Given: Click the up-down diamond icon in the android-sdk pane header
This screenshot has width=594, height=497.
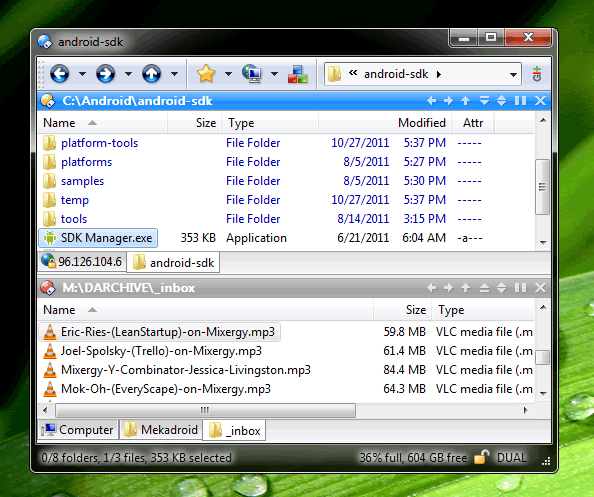Looking at the screenshot, I should click(502, 101).
